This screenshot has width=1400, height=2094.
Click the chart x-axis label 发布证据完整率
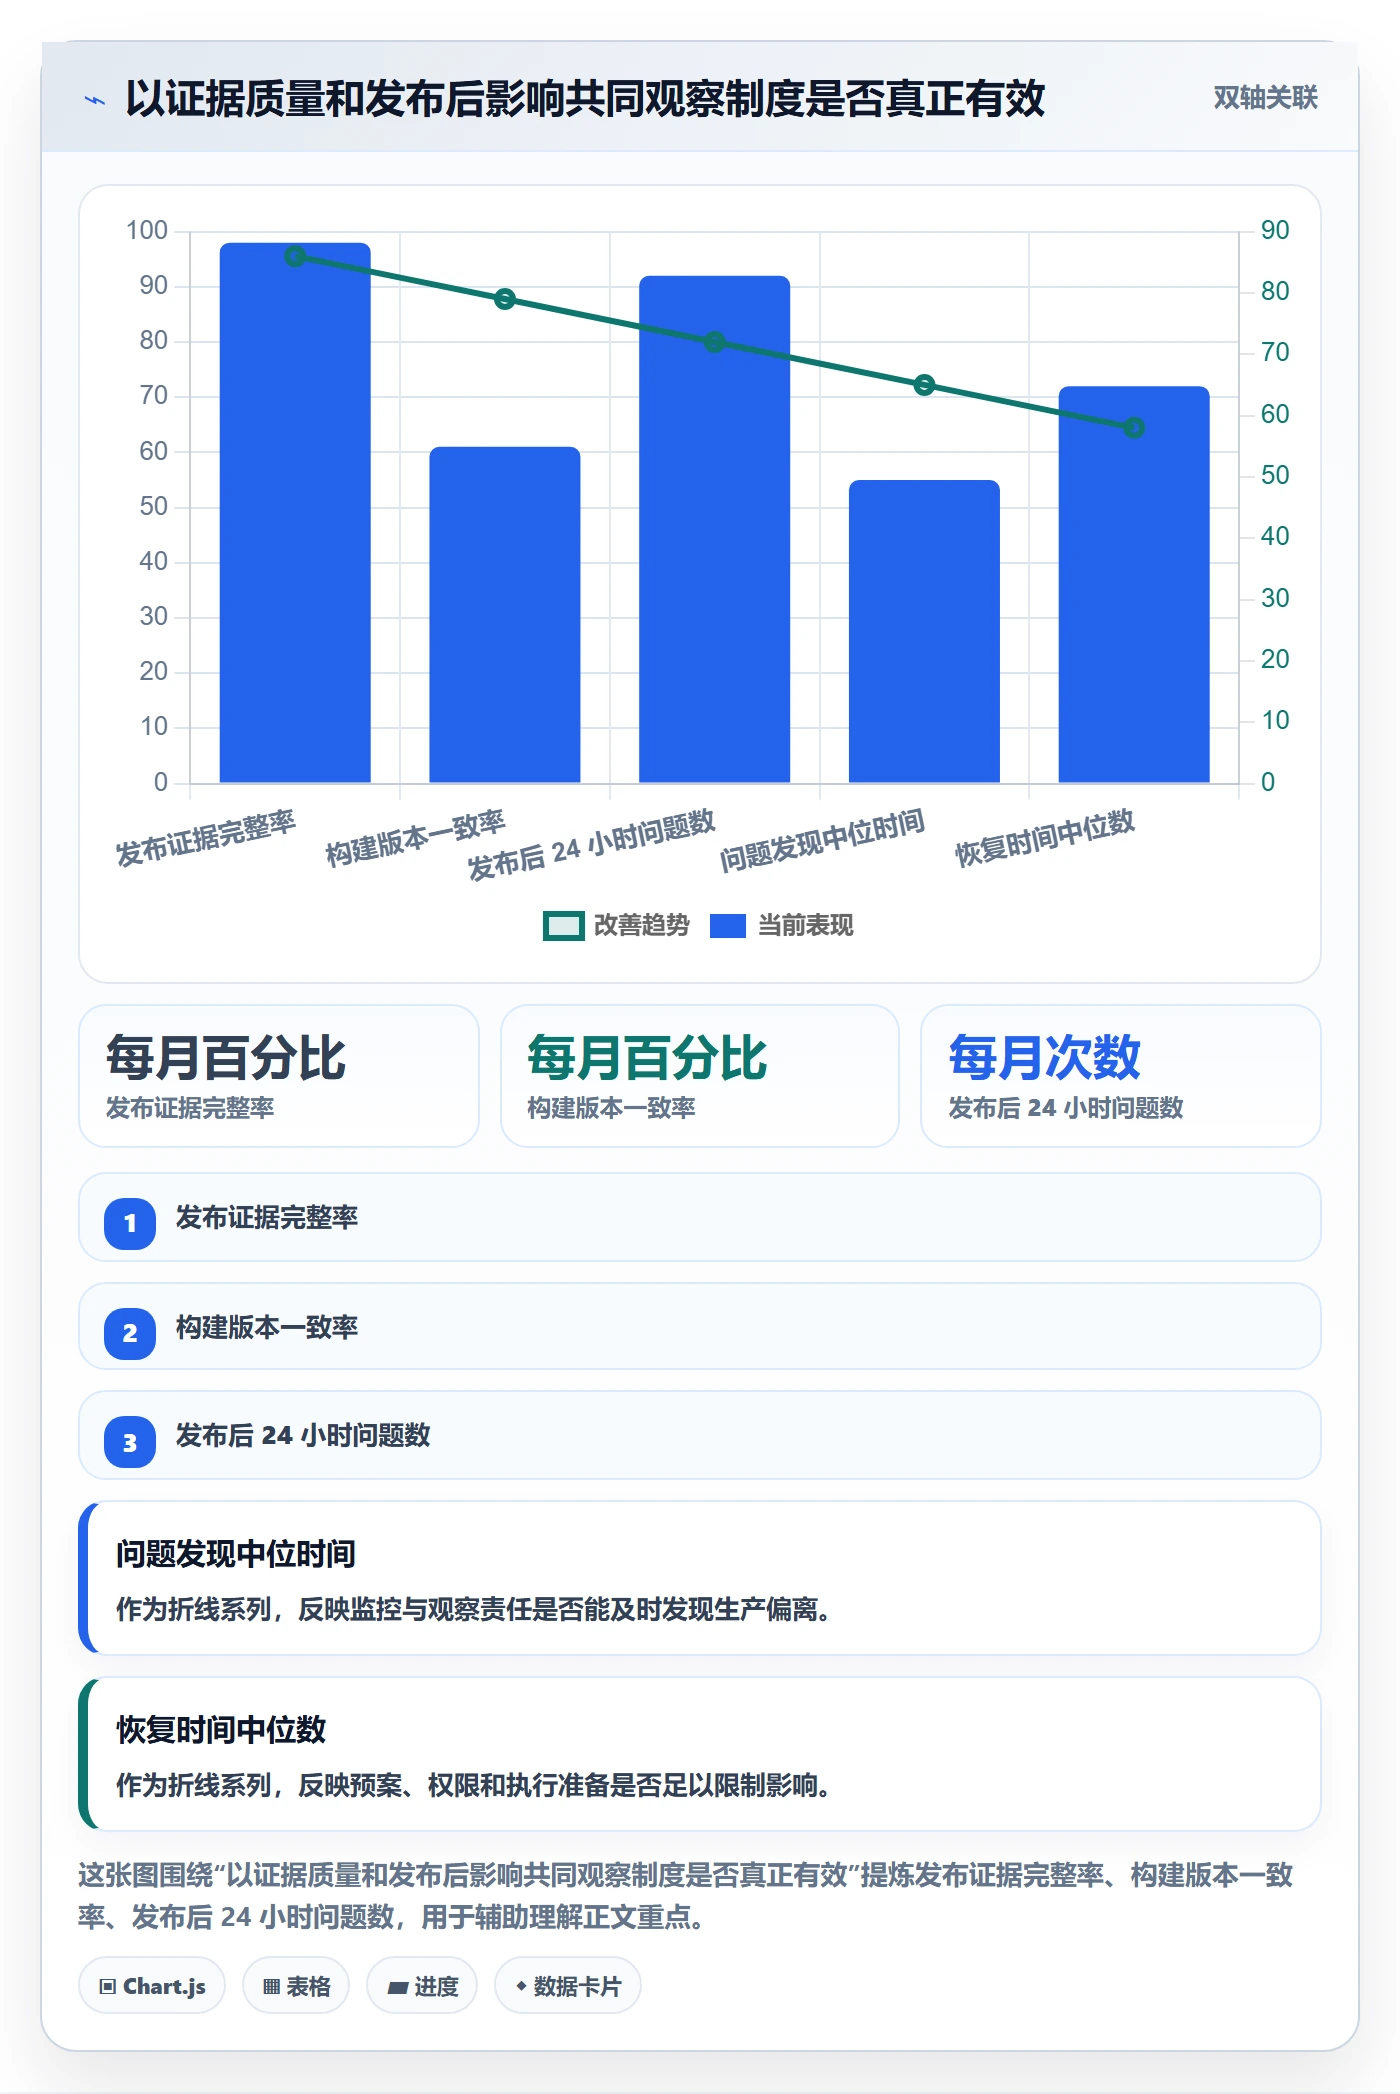206,838
